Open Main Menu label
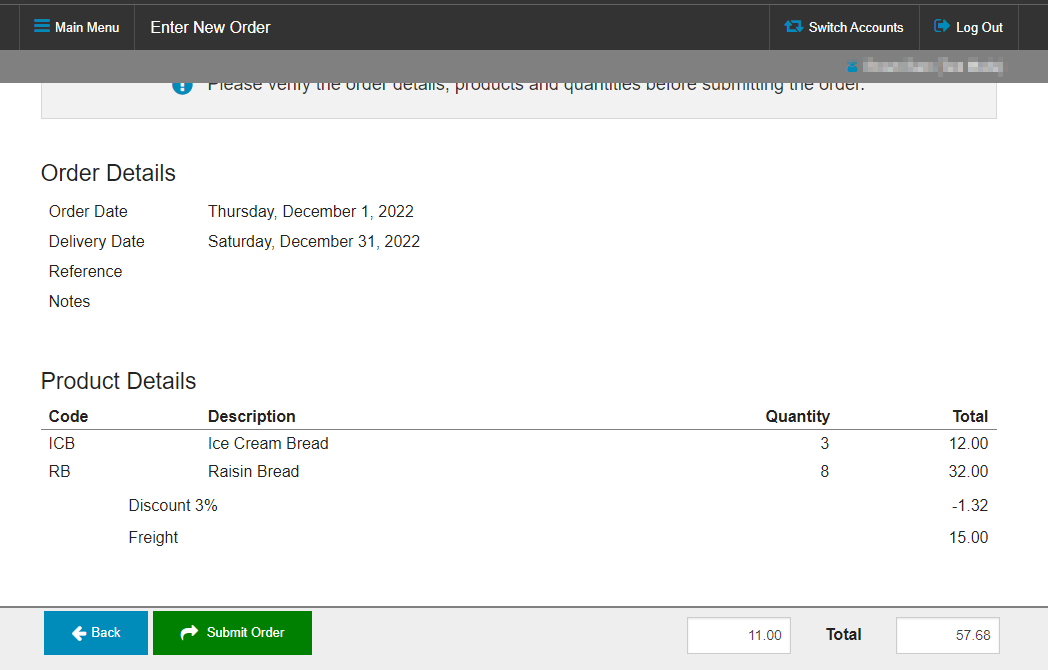Screen dimensions: 1048x670 (x=87, y=27)
